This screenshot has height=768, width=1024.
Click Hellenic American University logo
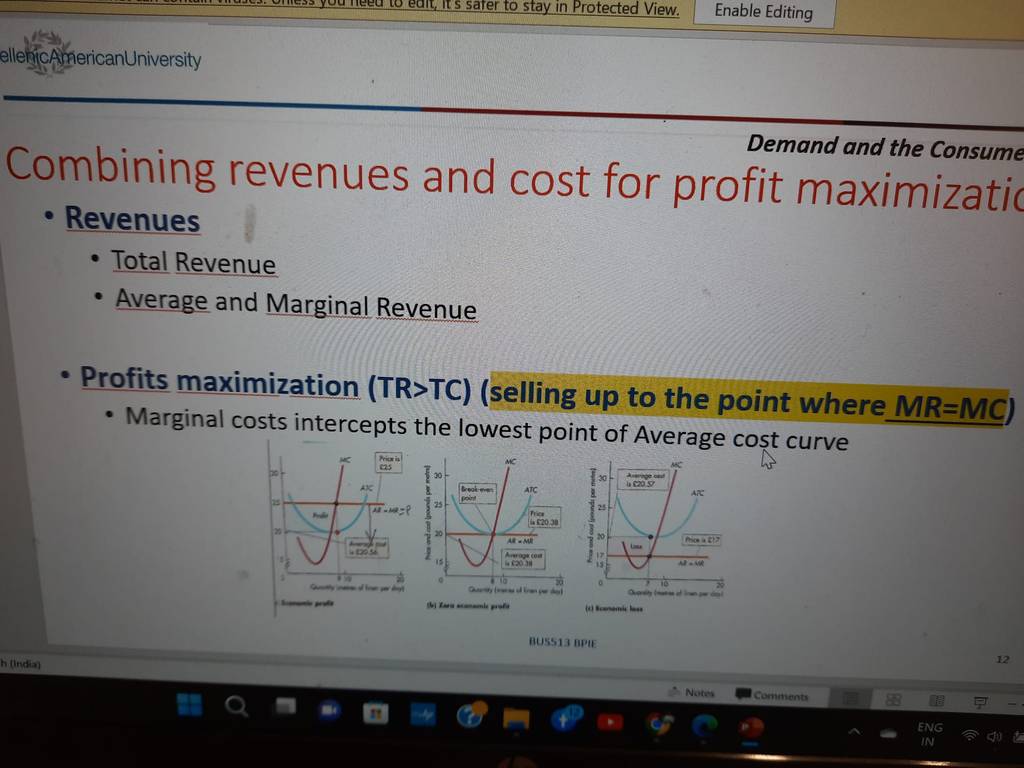pos(99,56)
